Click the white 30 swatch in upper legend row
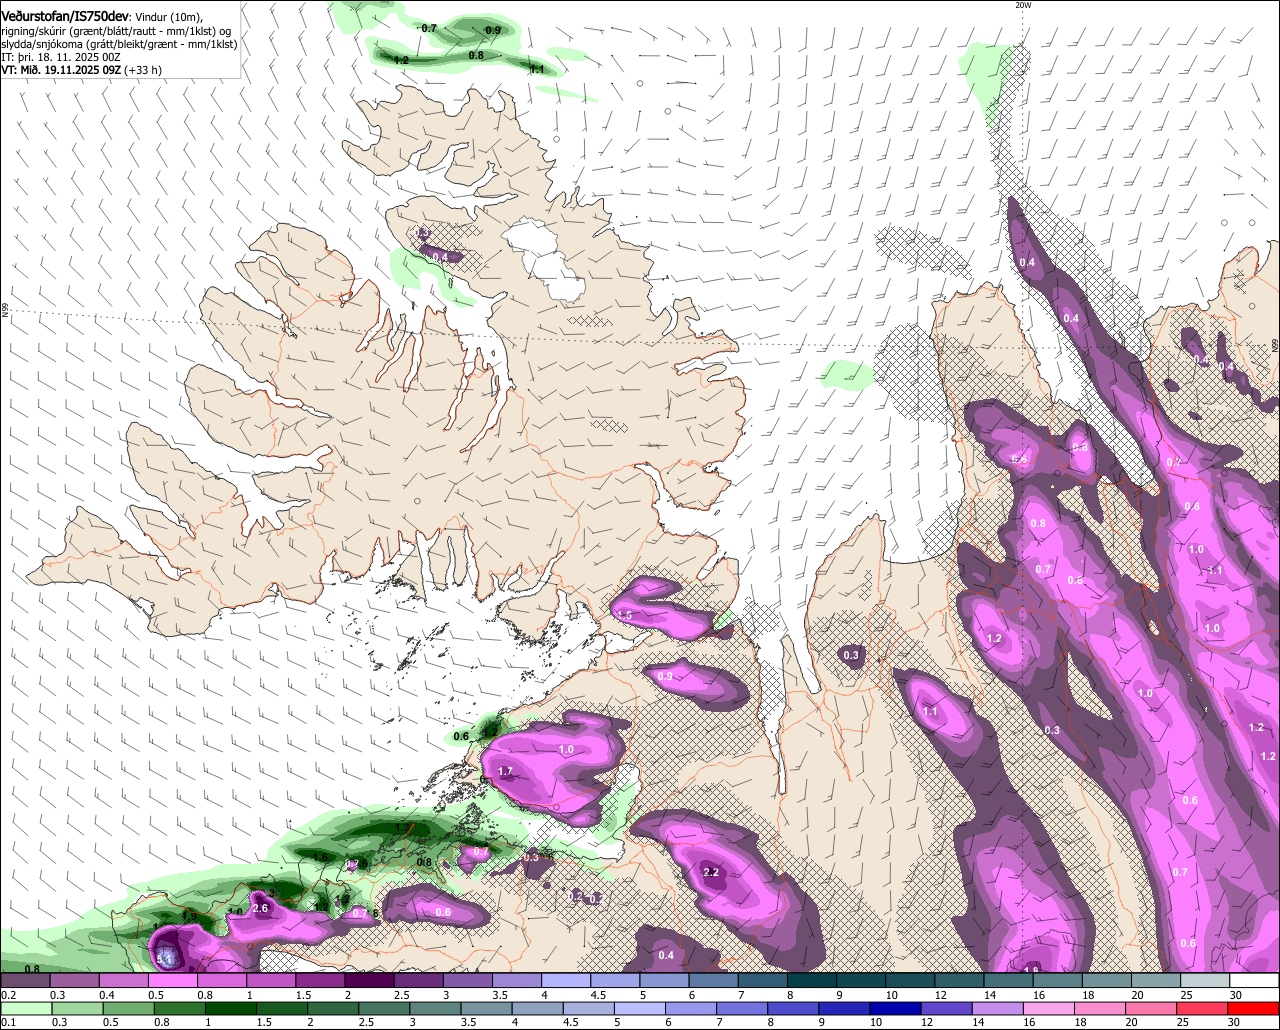 1255,981
